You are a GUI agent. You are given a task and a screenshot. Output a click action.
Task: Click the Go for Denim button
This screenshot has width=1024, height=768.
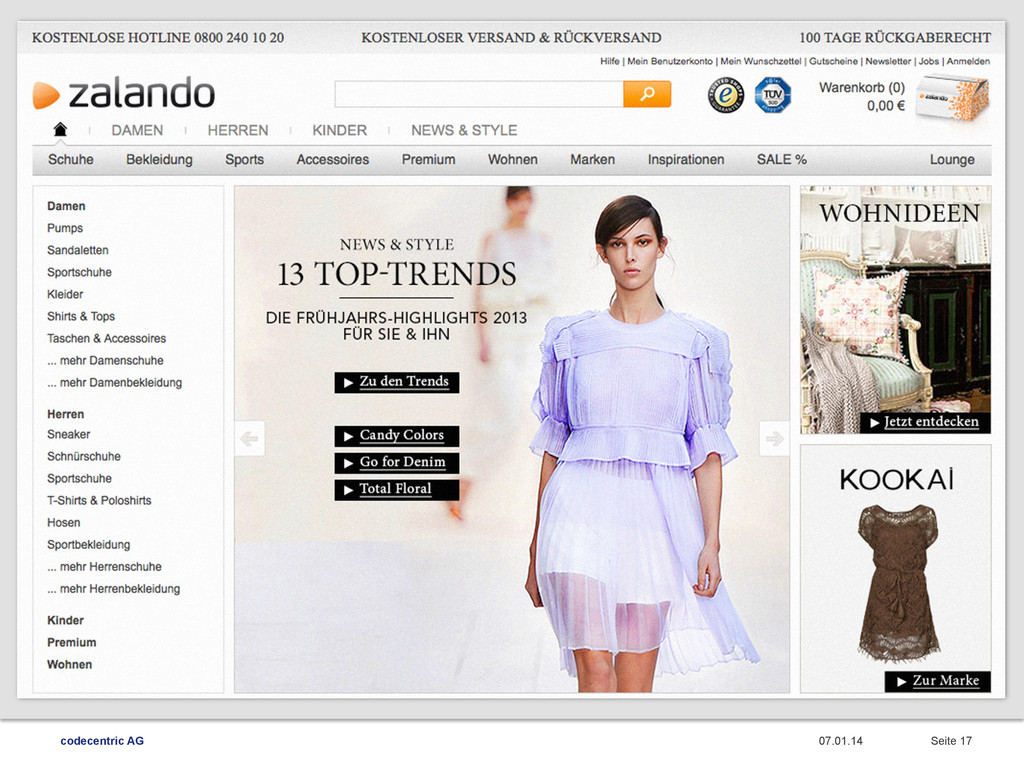(396, 462)
